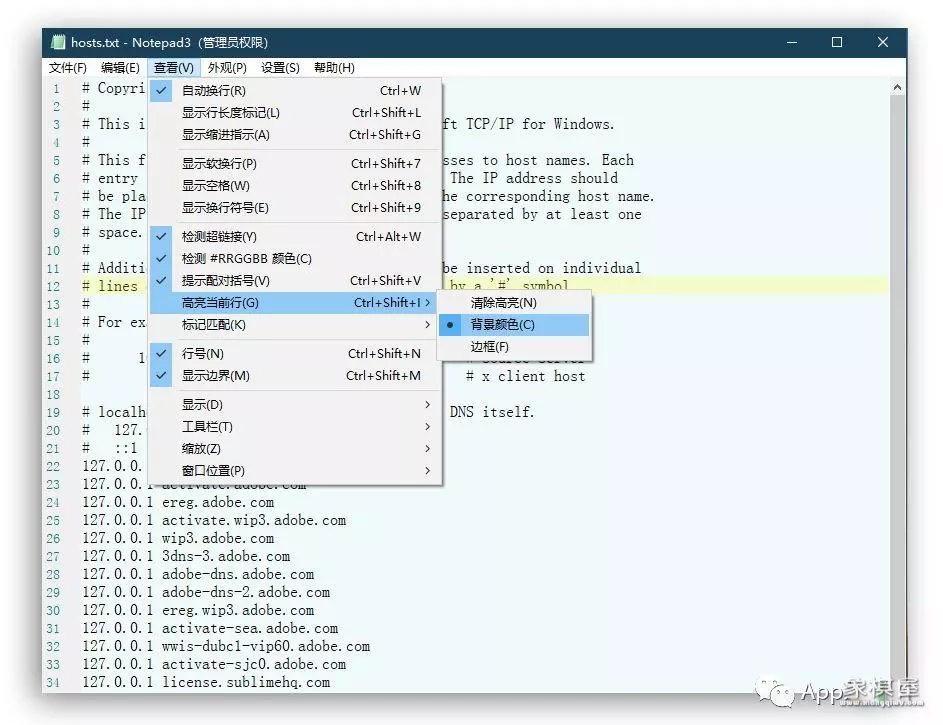The image size is (943, 725).
Task: Click line 'license.sublimehq.com'
Action: tap(246, 682)
